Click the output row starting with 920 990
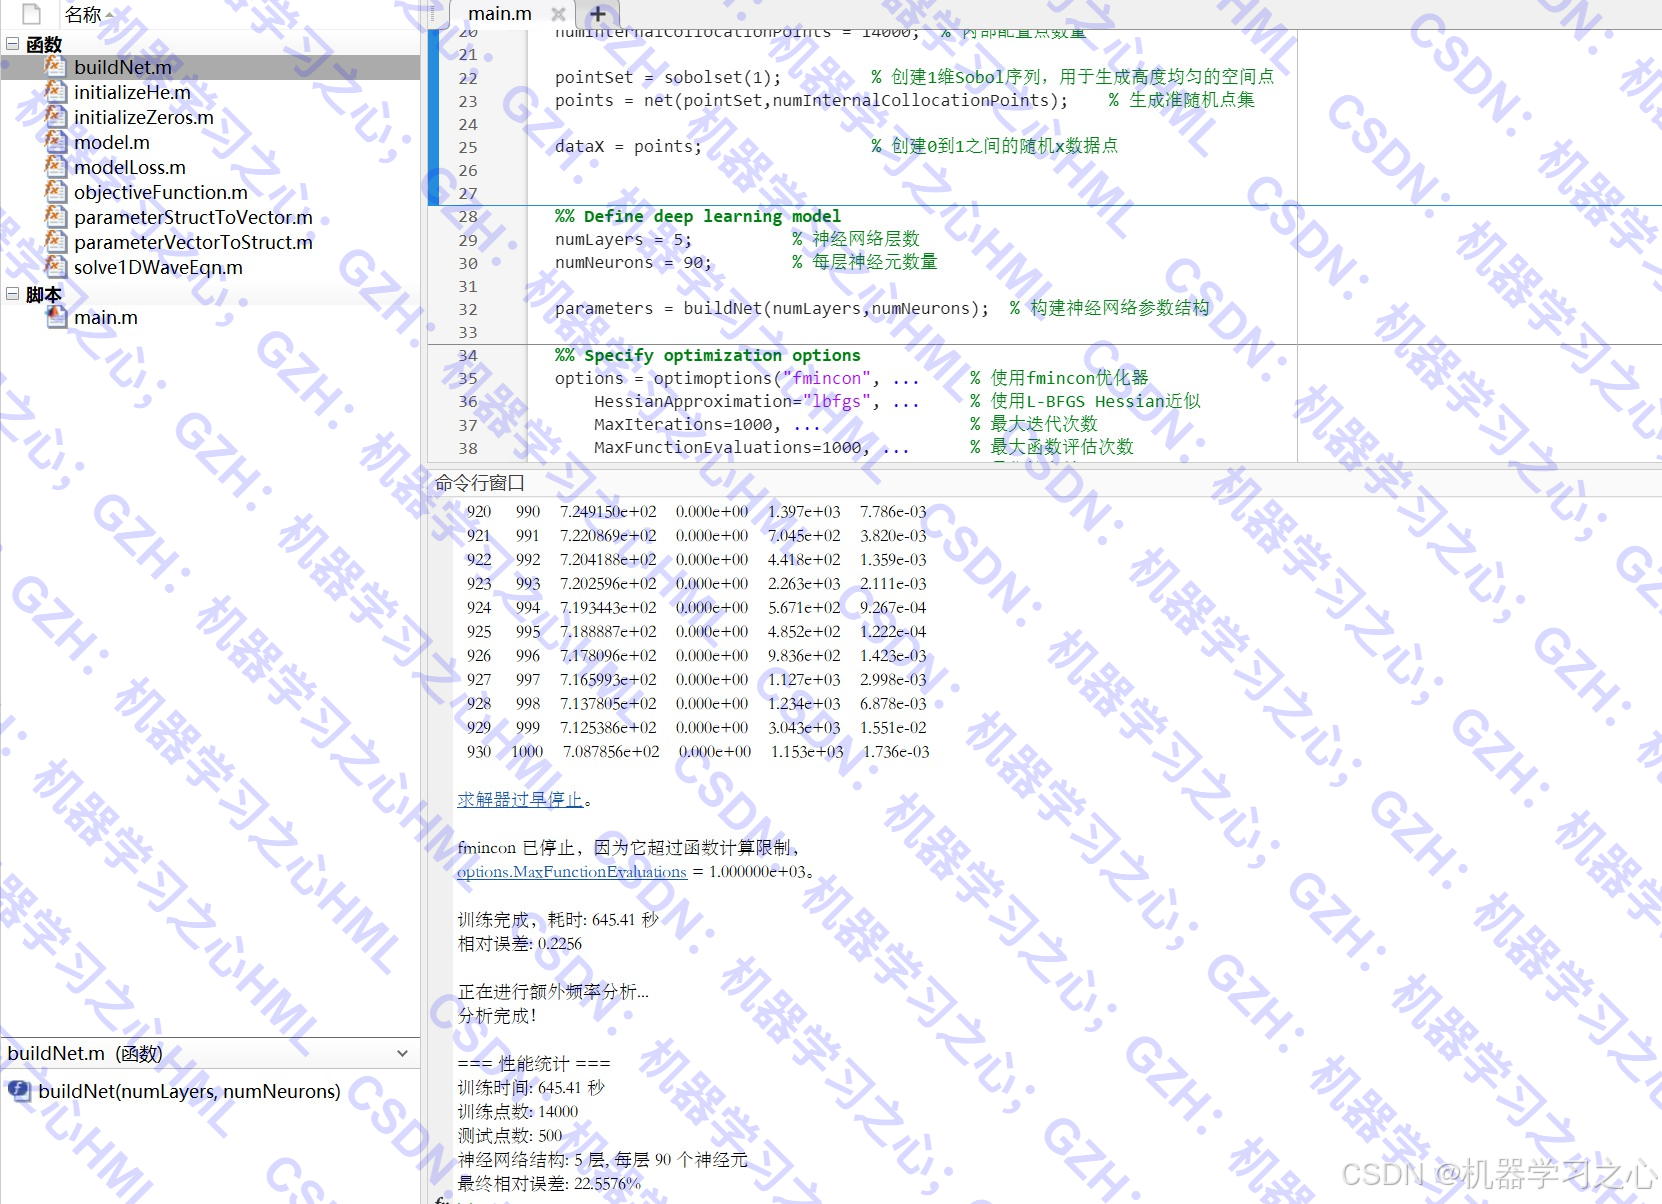The width and height of the screenshot is (1662, 1204). [x=696, y=511]
